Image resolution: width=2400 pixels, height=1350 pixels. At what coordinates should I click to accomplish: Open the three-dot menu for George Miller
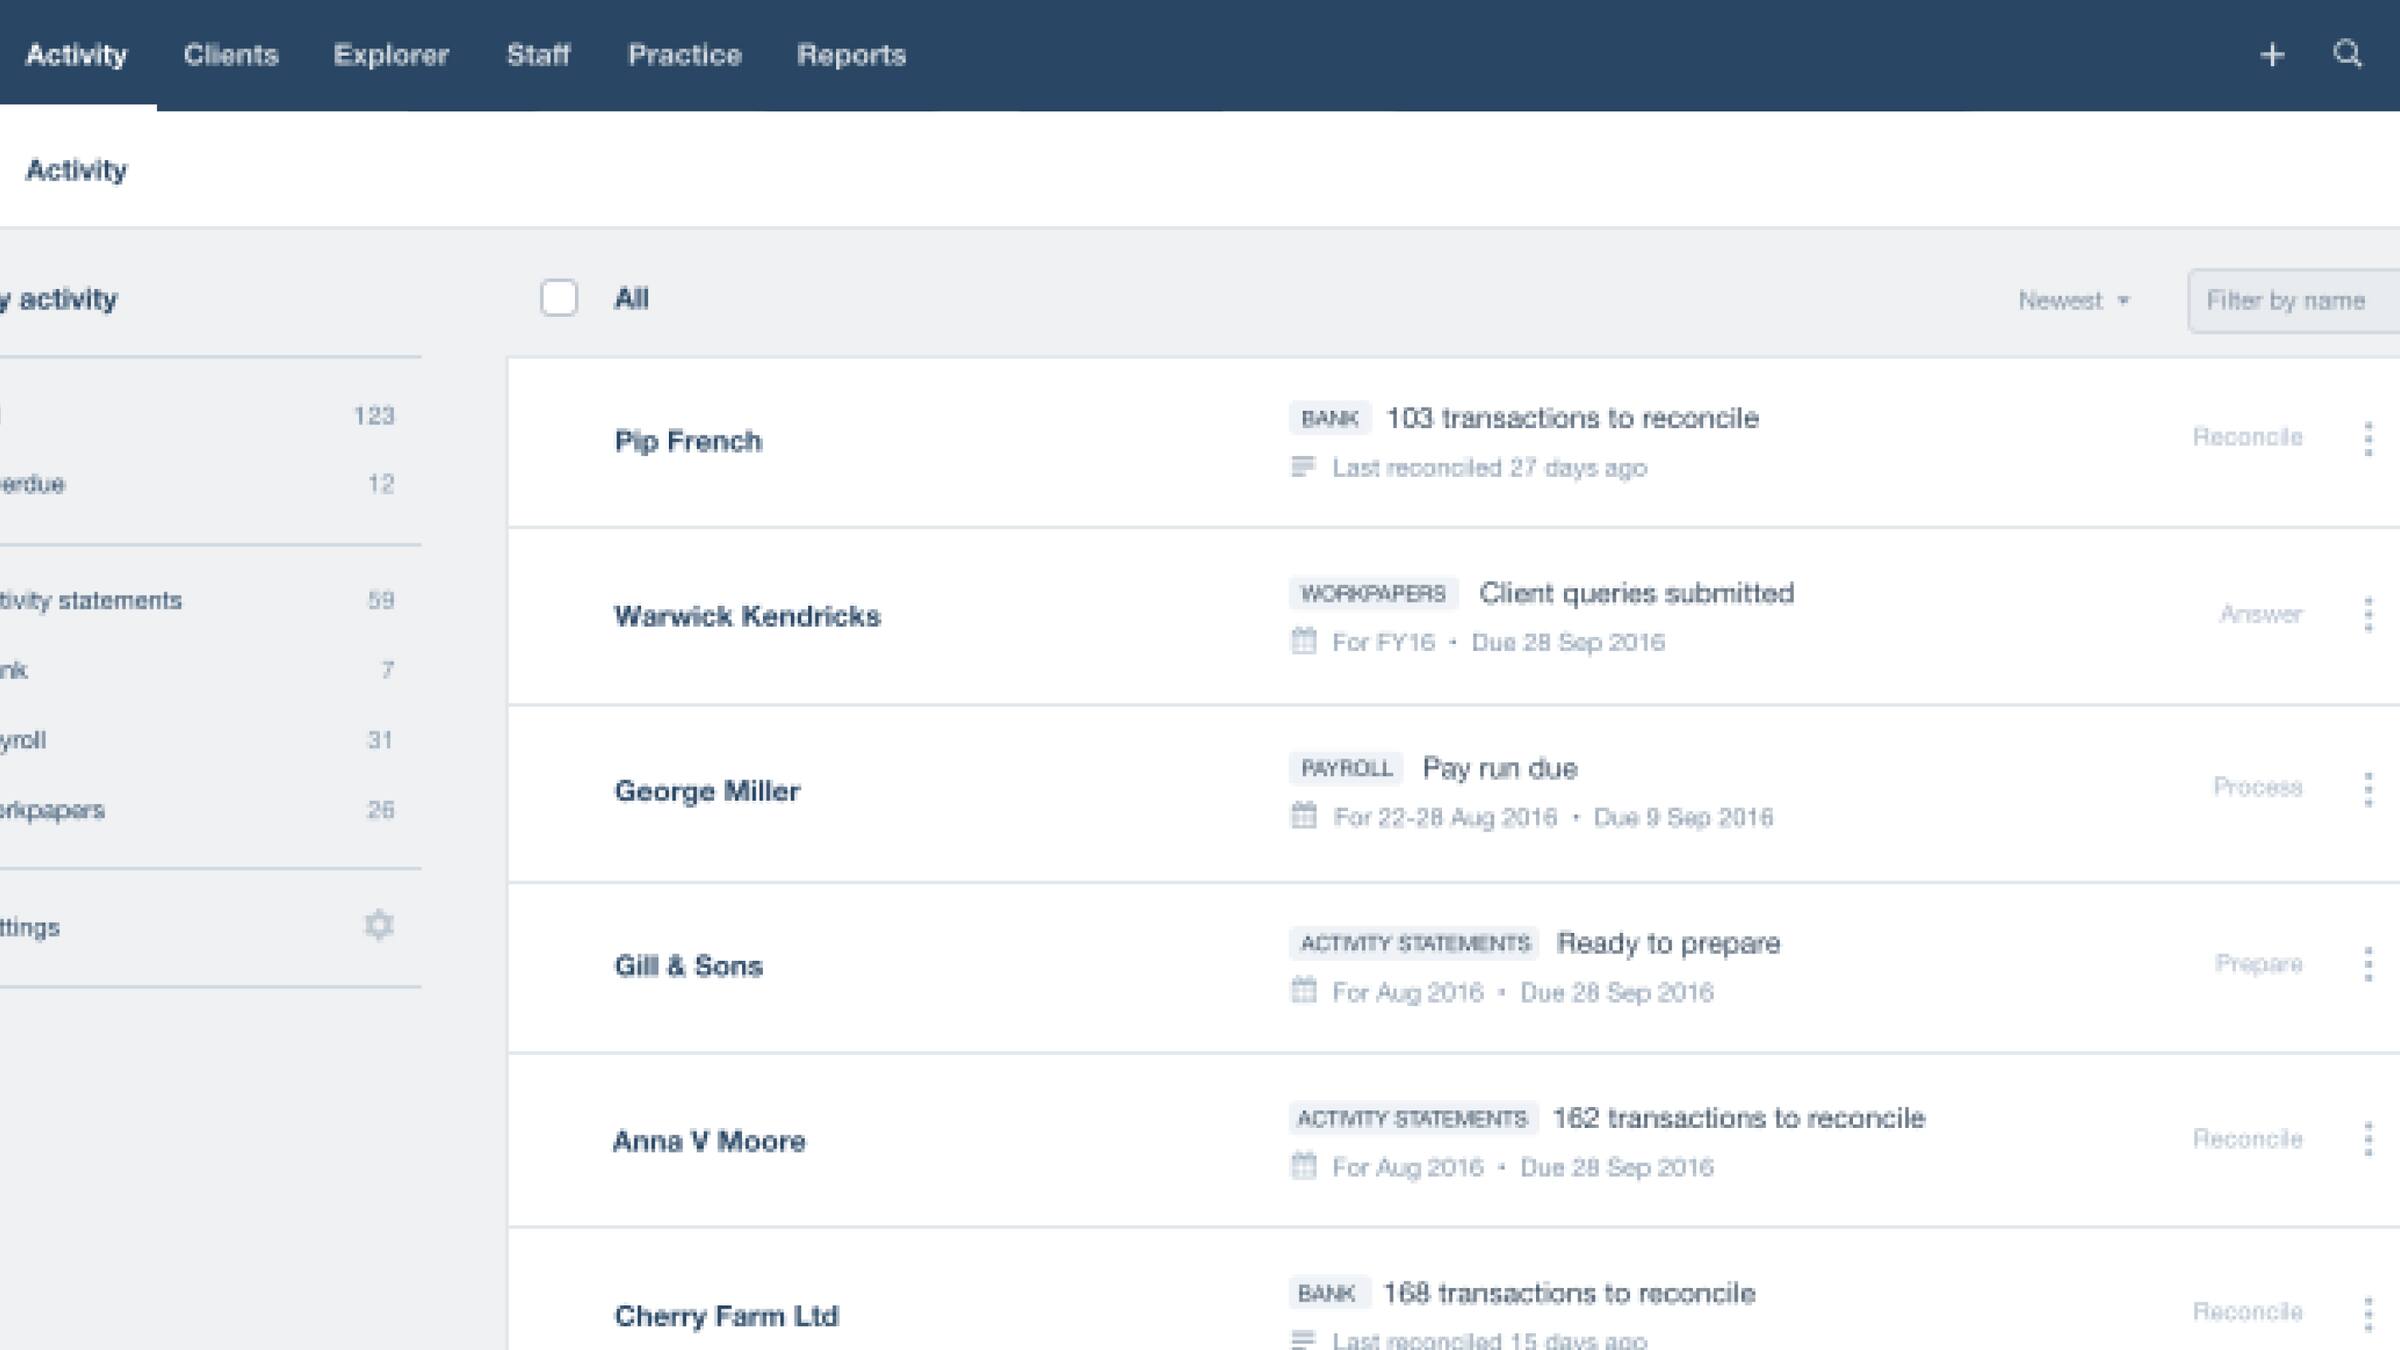click(x=2368, y=789)
